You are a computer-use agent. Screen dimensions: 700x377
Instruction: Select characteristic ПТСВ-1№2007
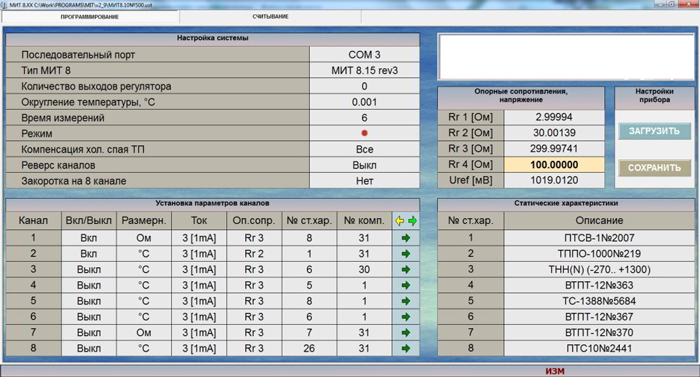pyautogui.click(x=599, y=238)
